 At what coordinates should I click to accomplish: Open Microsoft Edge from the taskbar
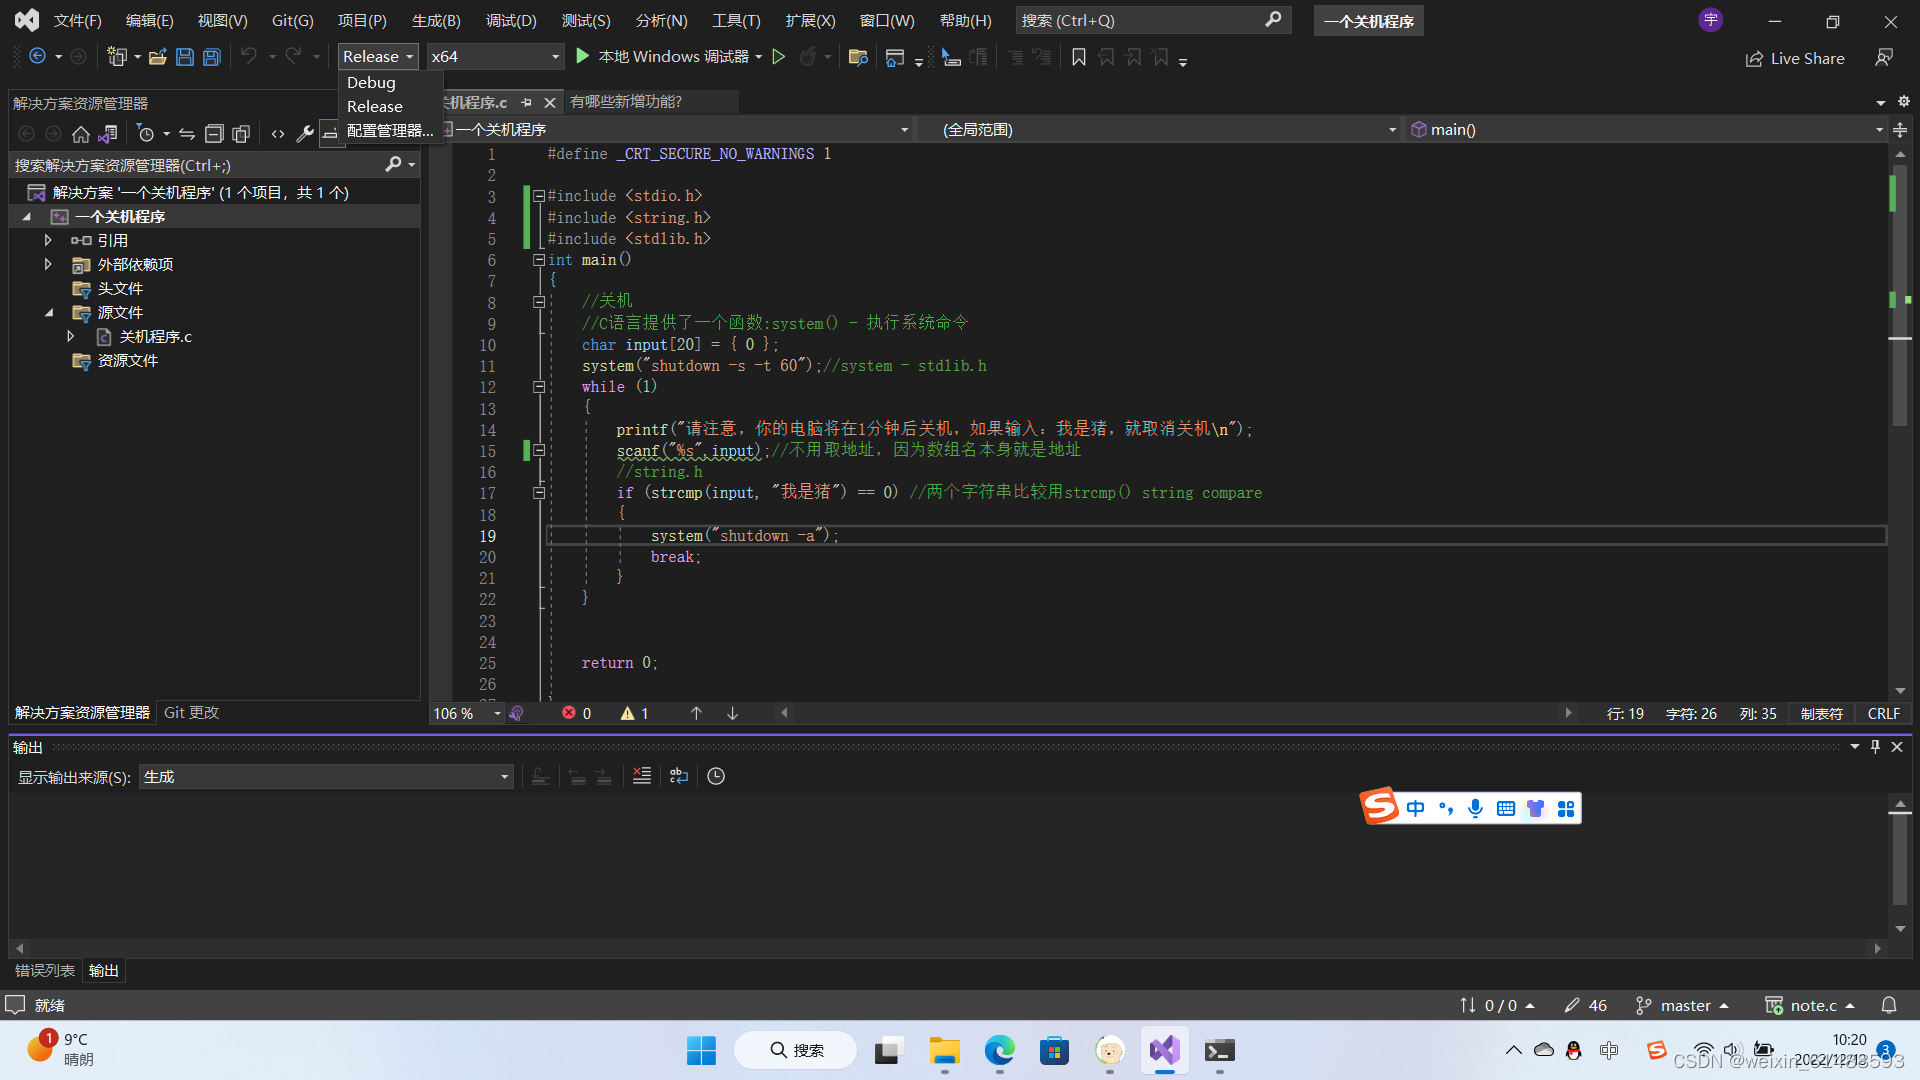click(x=999, y=1051)
